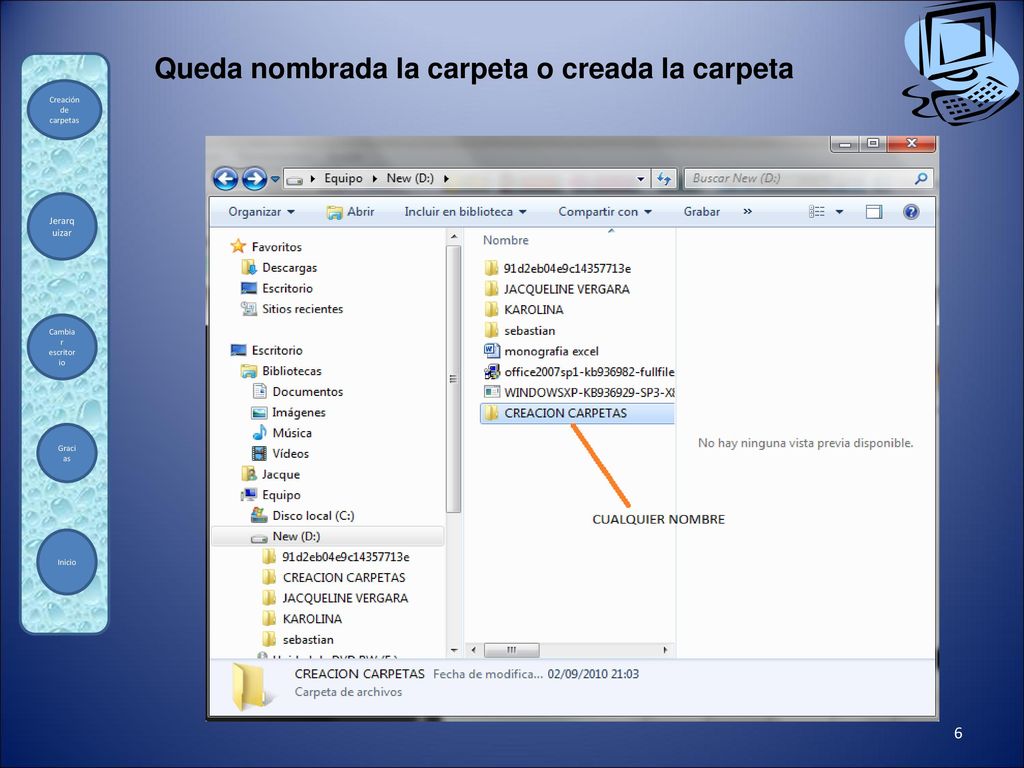The image size is (1024, 768).
Task: Select monografia excel Word document
Action: click(x=541, y=351)
